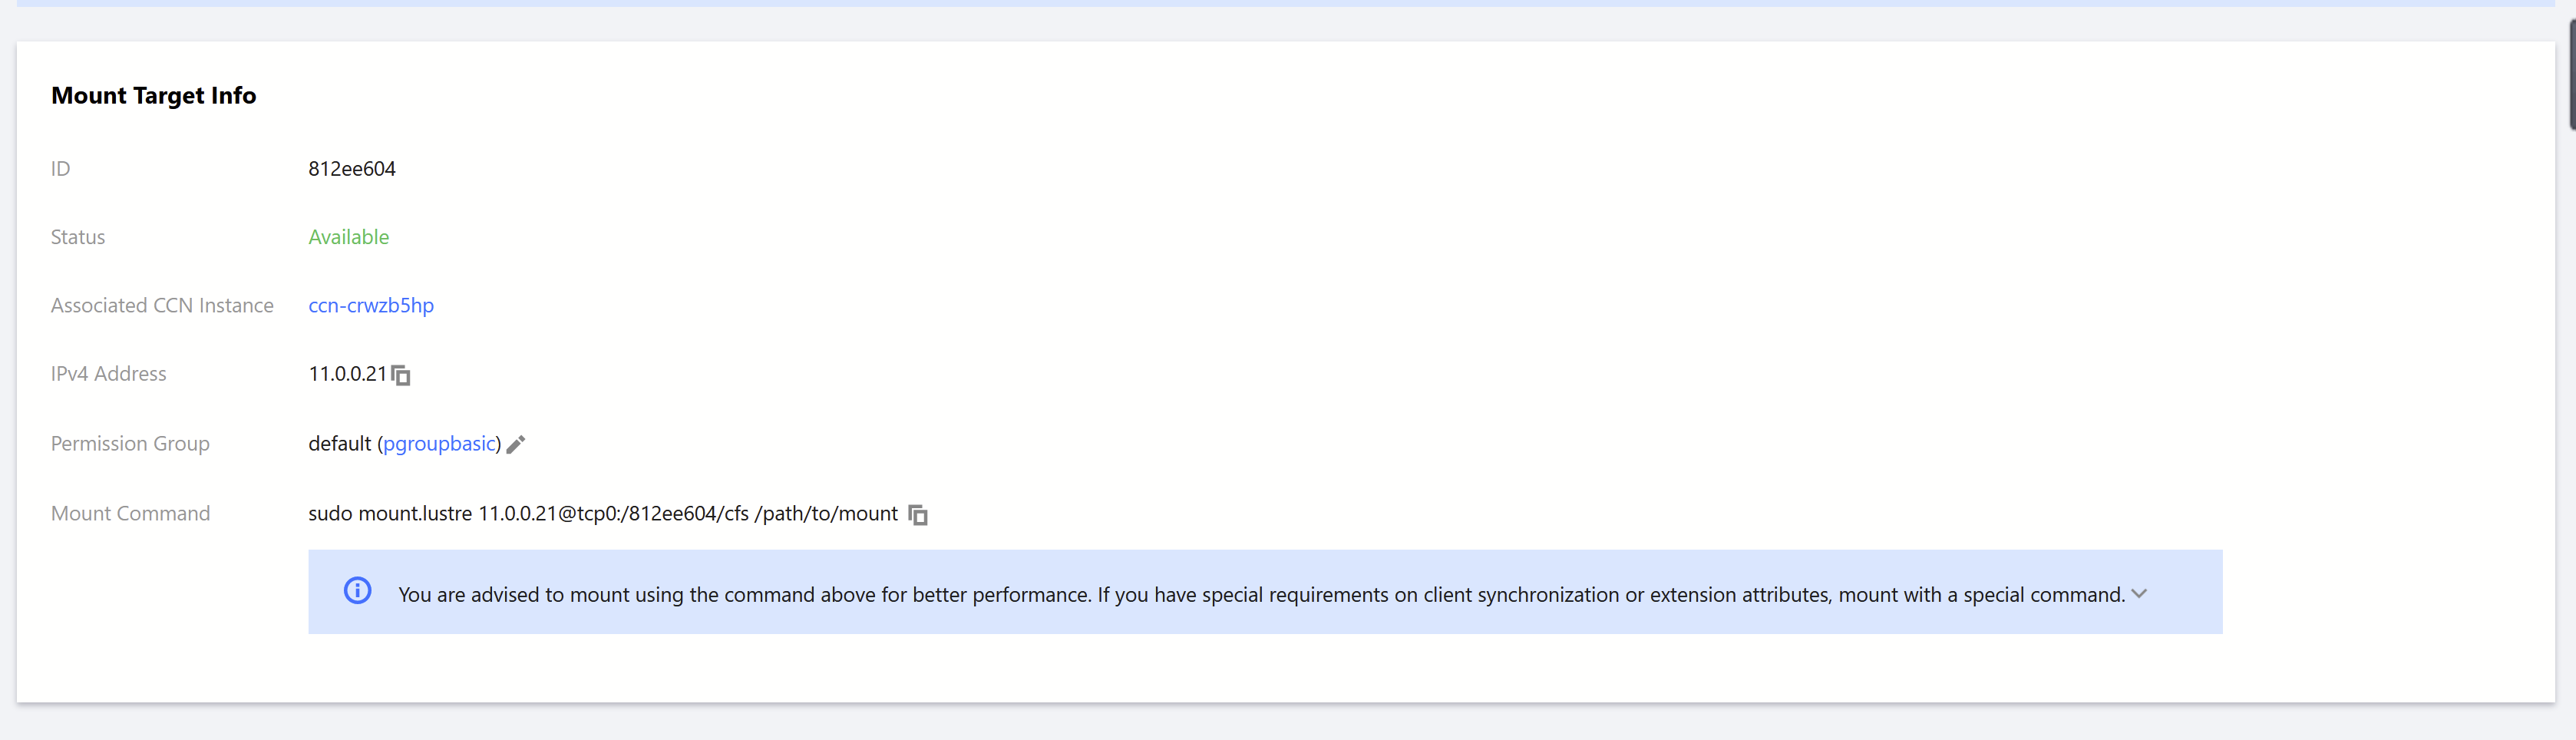The image size is (2576, 740).
Task: Open the ccn-crwzb5hp CCN instance link
Action: click(x=370, y=305)
